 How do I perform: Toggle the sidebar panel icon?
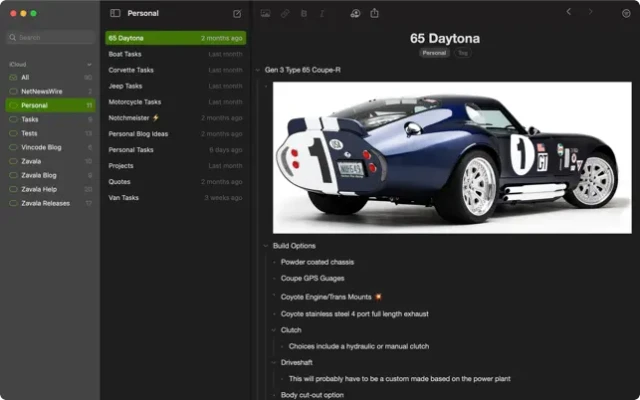pos(115,14)
